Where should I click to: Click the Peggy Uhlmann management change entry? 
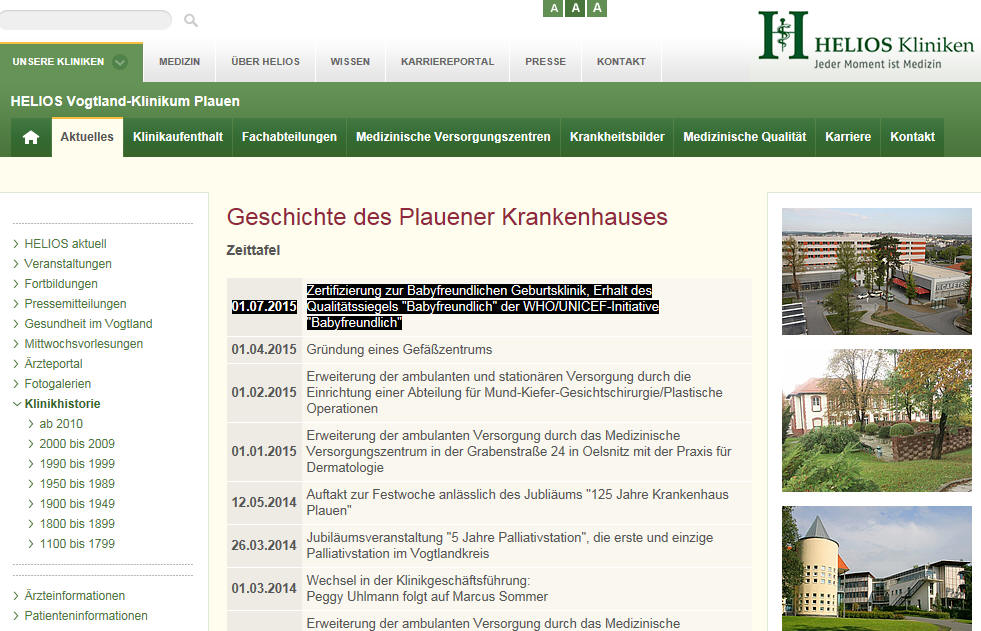427,588
